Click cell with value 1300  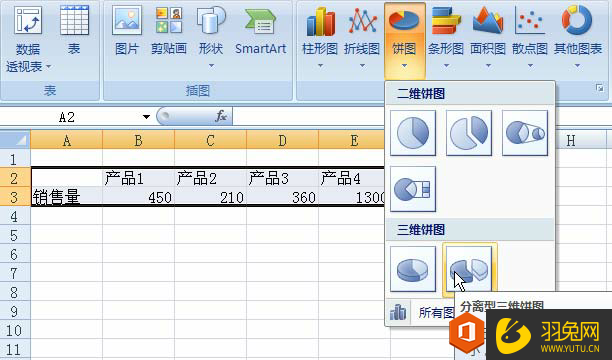pyautogui.click(x=352, y=197)
